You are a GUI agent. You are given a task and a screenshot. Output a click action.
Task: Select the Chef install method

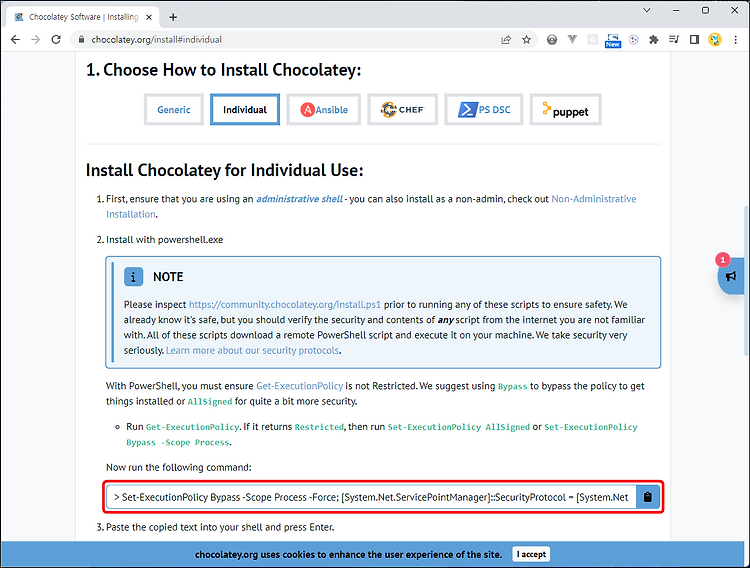pos(402,110)
